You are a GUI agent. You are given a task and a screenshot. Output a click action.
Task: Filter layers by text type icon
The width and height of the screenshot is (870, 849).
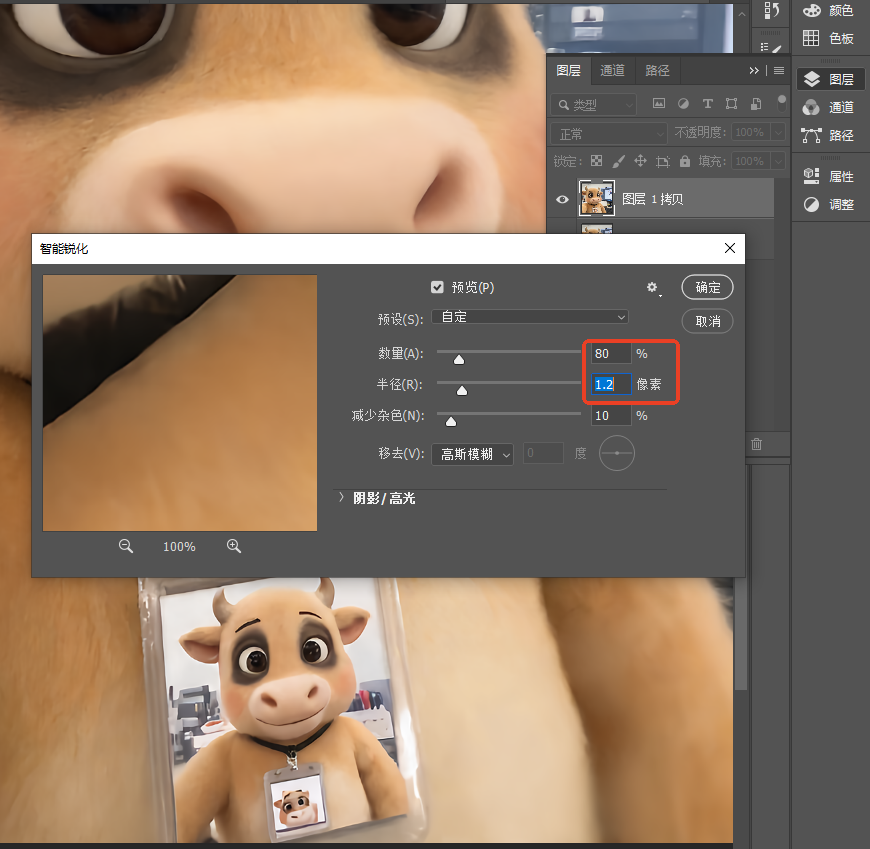pos(707,104)
